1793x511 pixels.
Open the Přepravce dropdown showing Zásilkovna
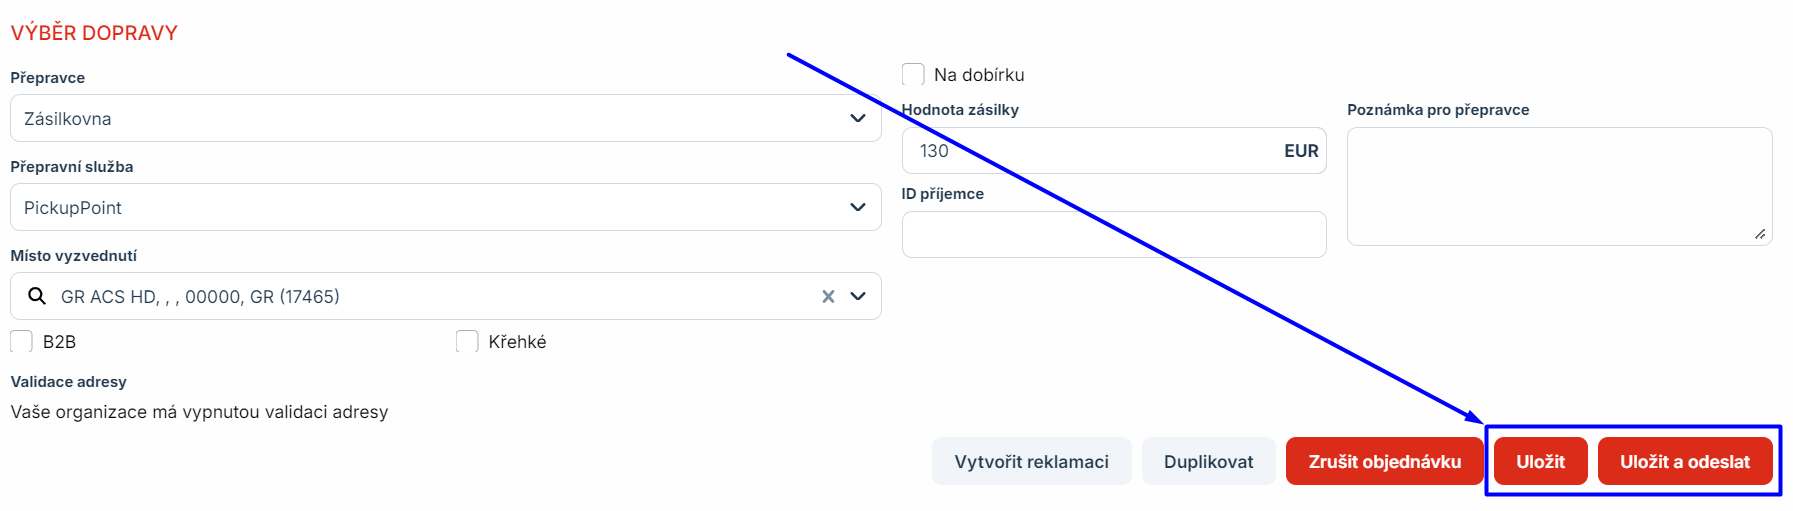tap(445, 118)
